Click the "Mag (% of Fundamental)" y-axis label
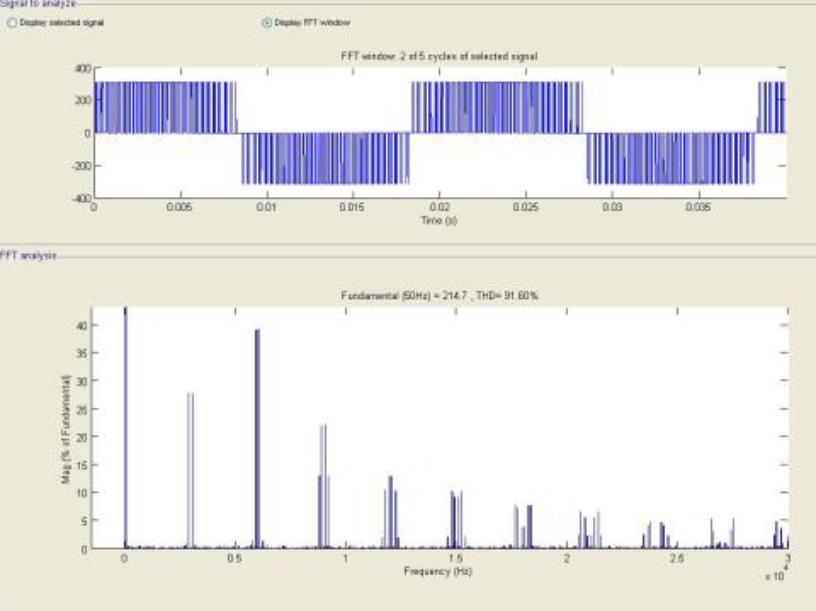The width and height of the screenshot is (816, 611). click(x=65, y=431)
